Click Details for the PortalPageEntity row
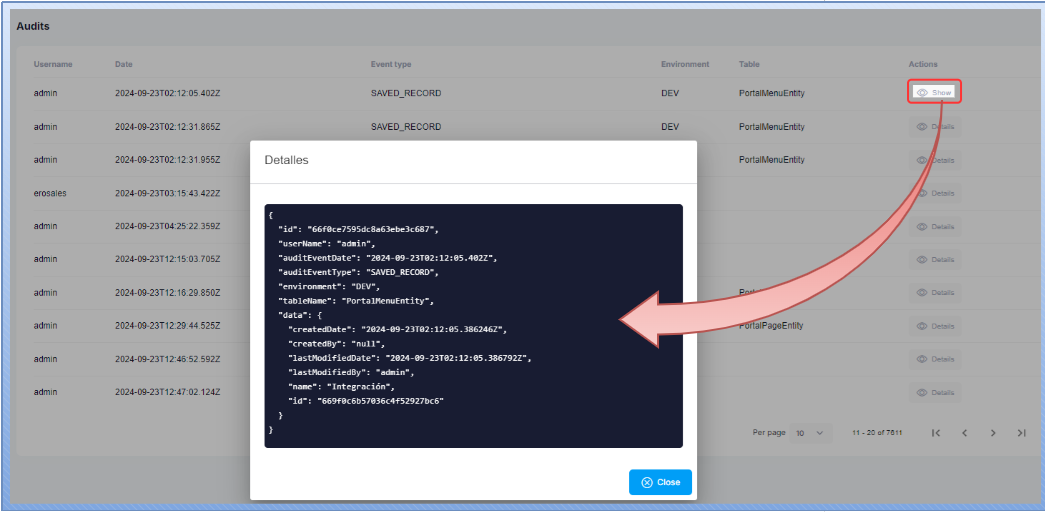The height and width of the screenshot is (512, 1045). click(935, 326)
